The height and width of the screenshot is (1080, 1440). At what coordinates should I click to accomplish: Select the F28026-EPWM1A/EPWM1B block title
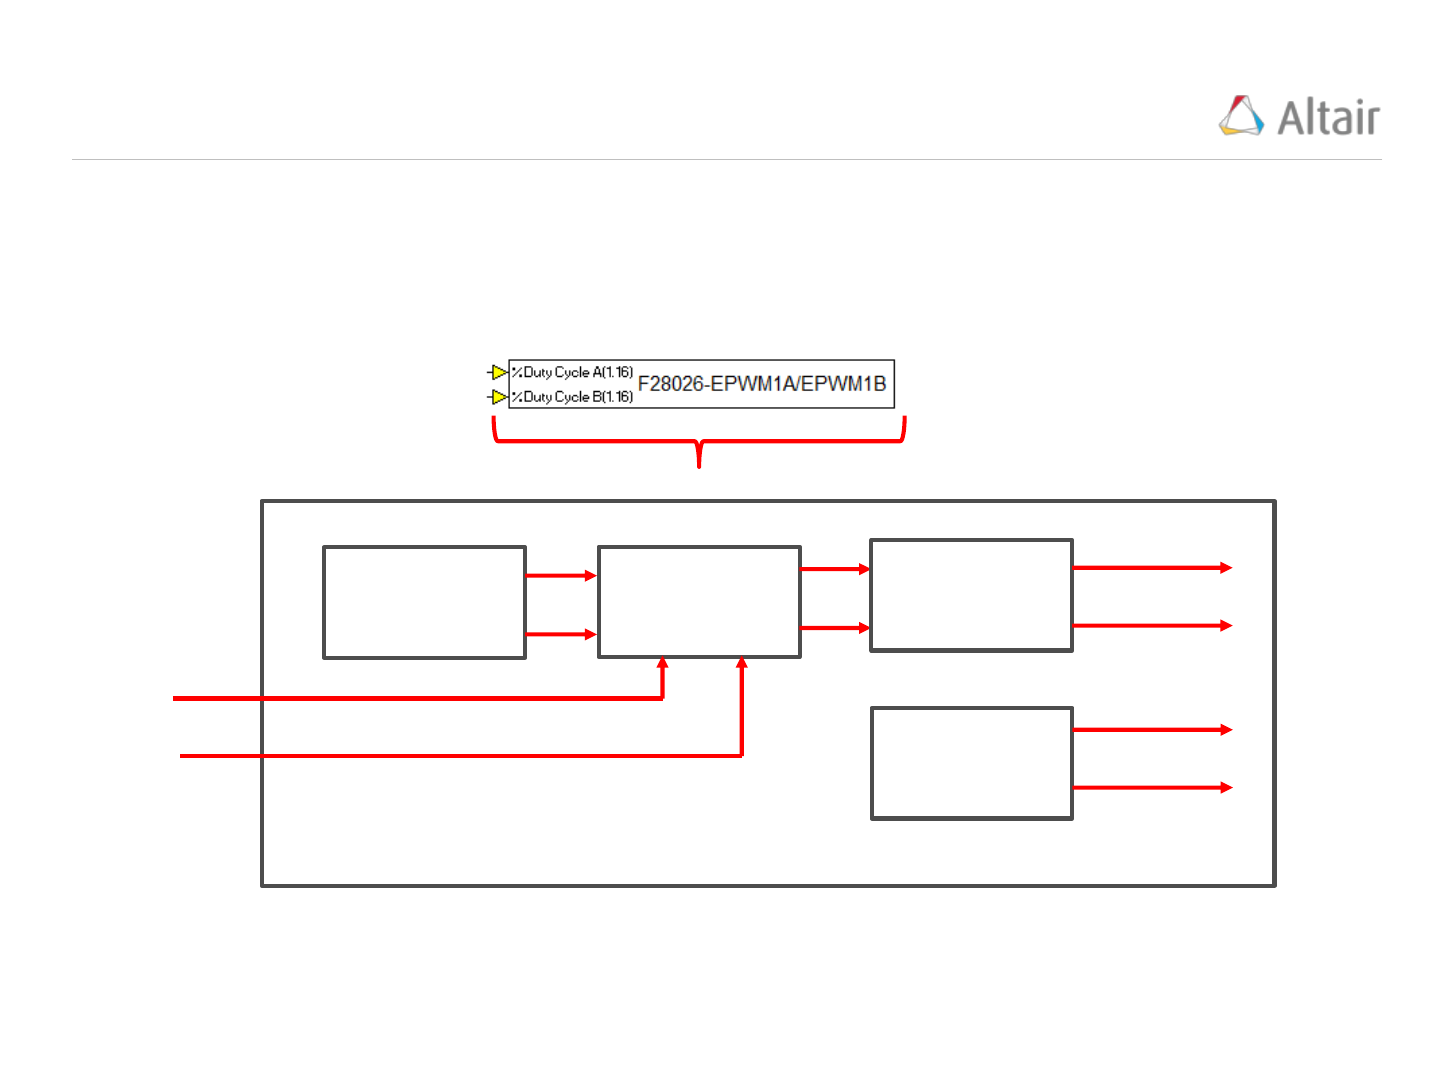(x=762, y=384)
